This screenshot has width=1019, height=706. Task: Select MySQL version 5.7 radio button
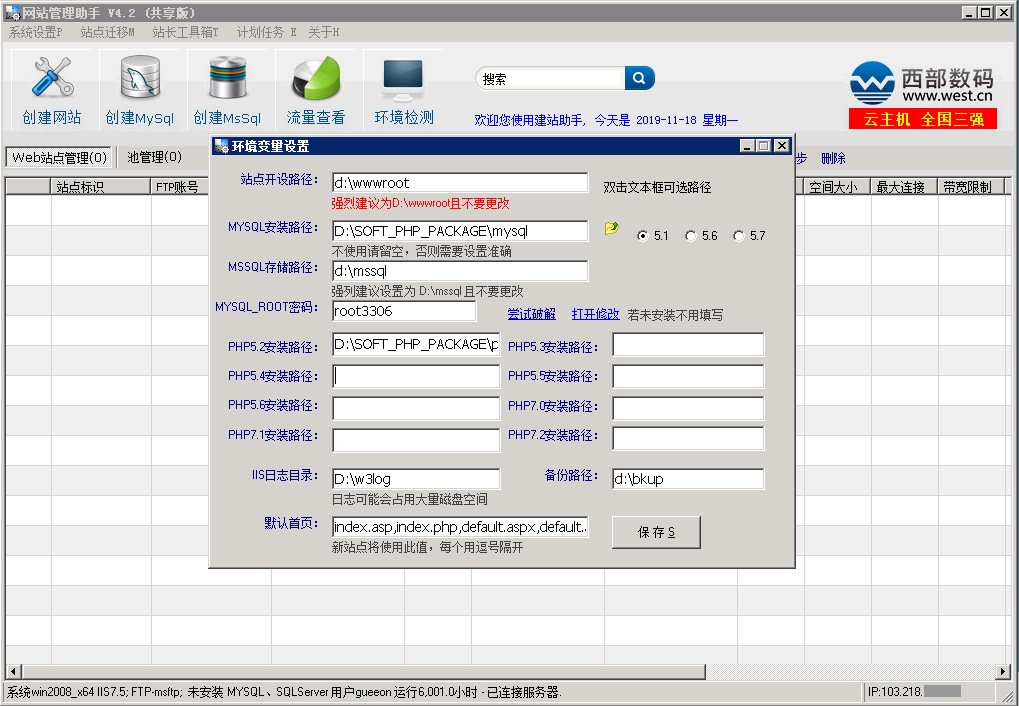[738, 236]
